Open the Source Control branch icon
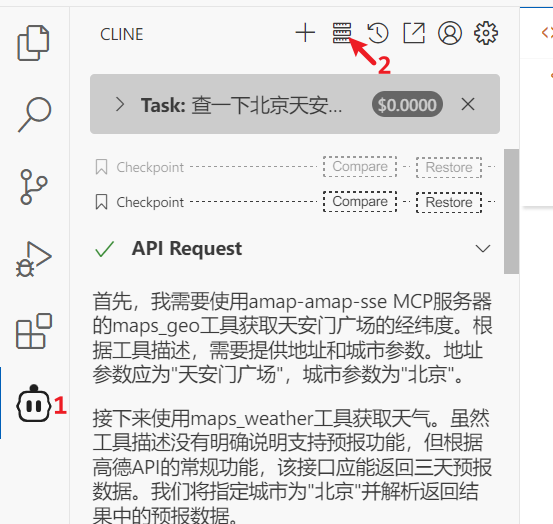 tap(34, 187)
